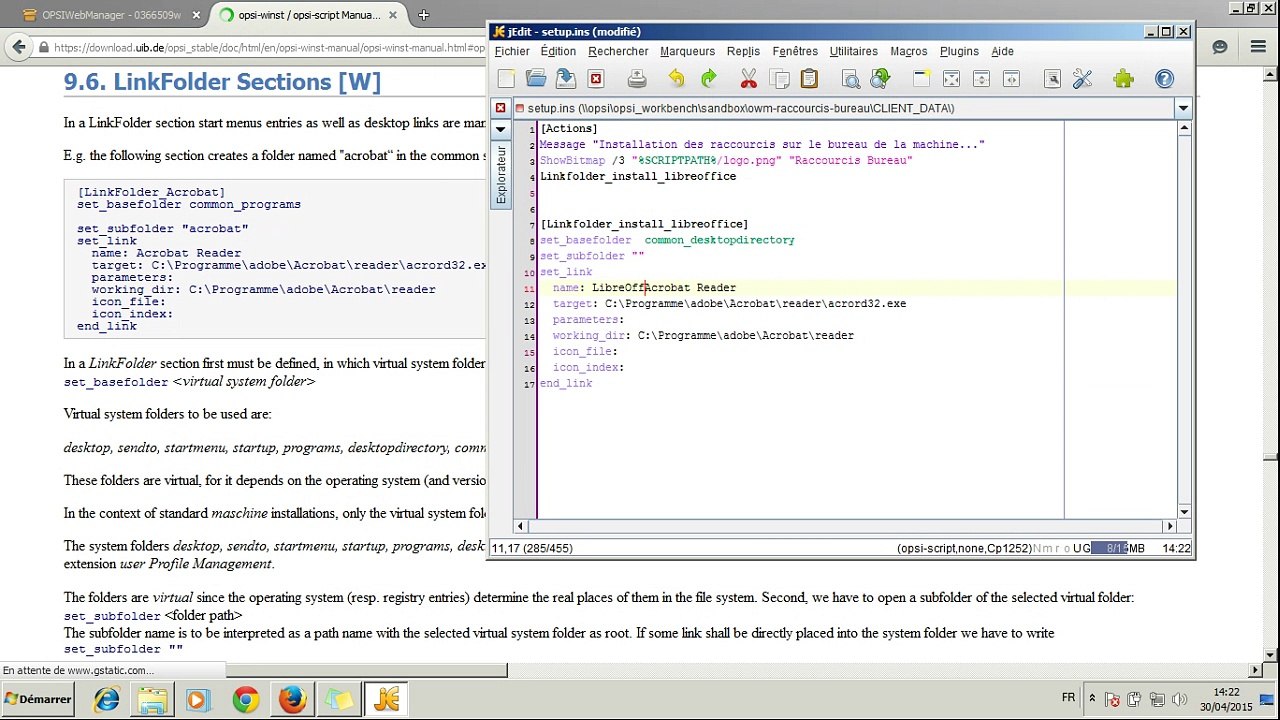Paste clipboard with the jEdit clipboard icon
Image resolution: width=1280 pixels, height=720 pixels.
coord(809,79)
